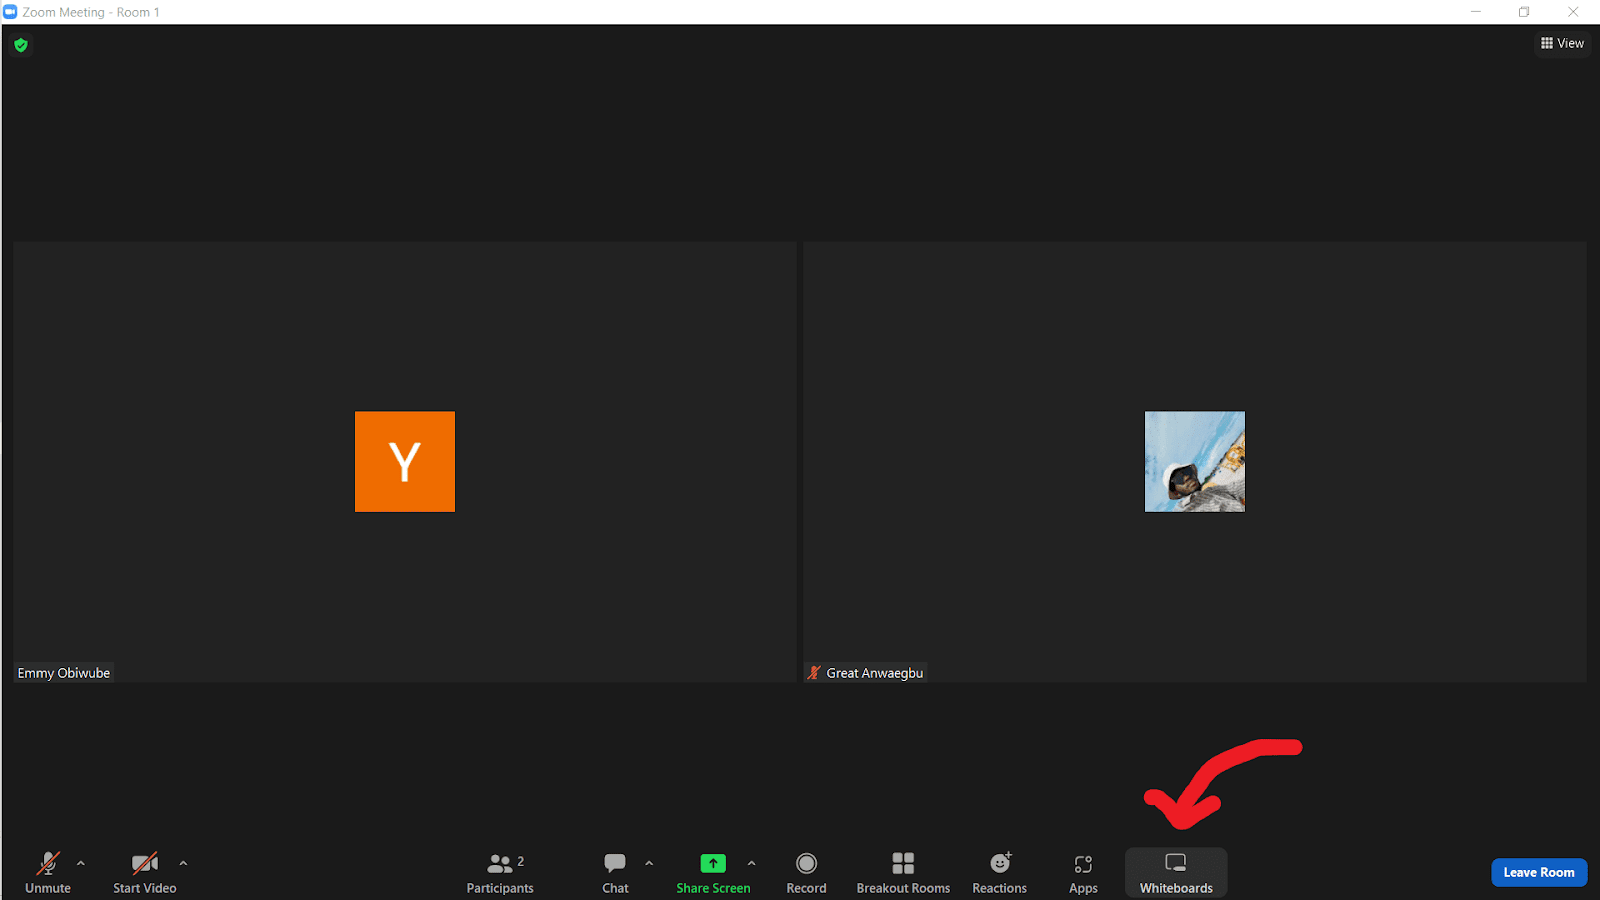Toggle mute state from the toolbar
This screenshot has height=900, width=1600.
[48, 871]
